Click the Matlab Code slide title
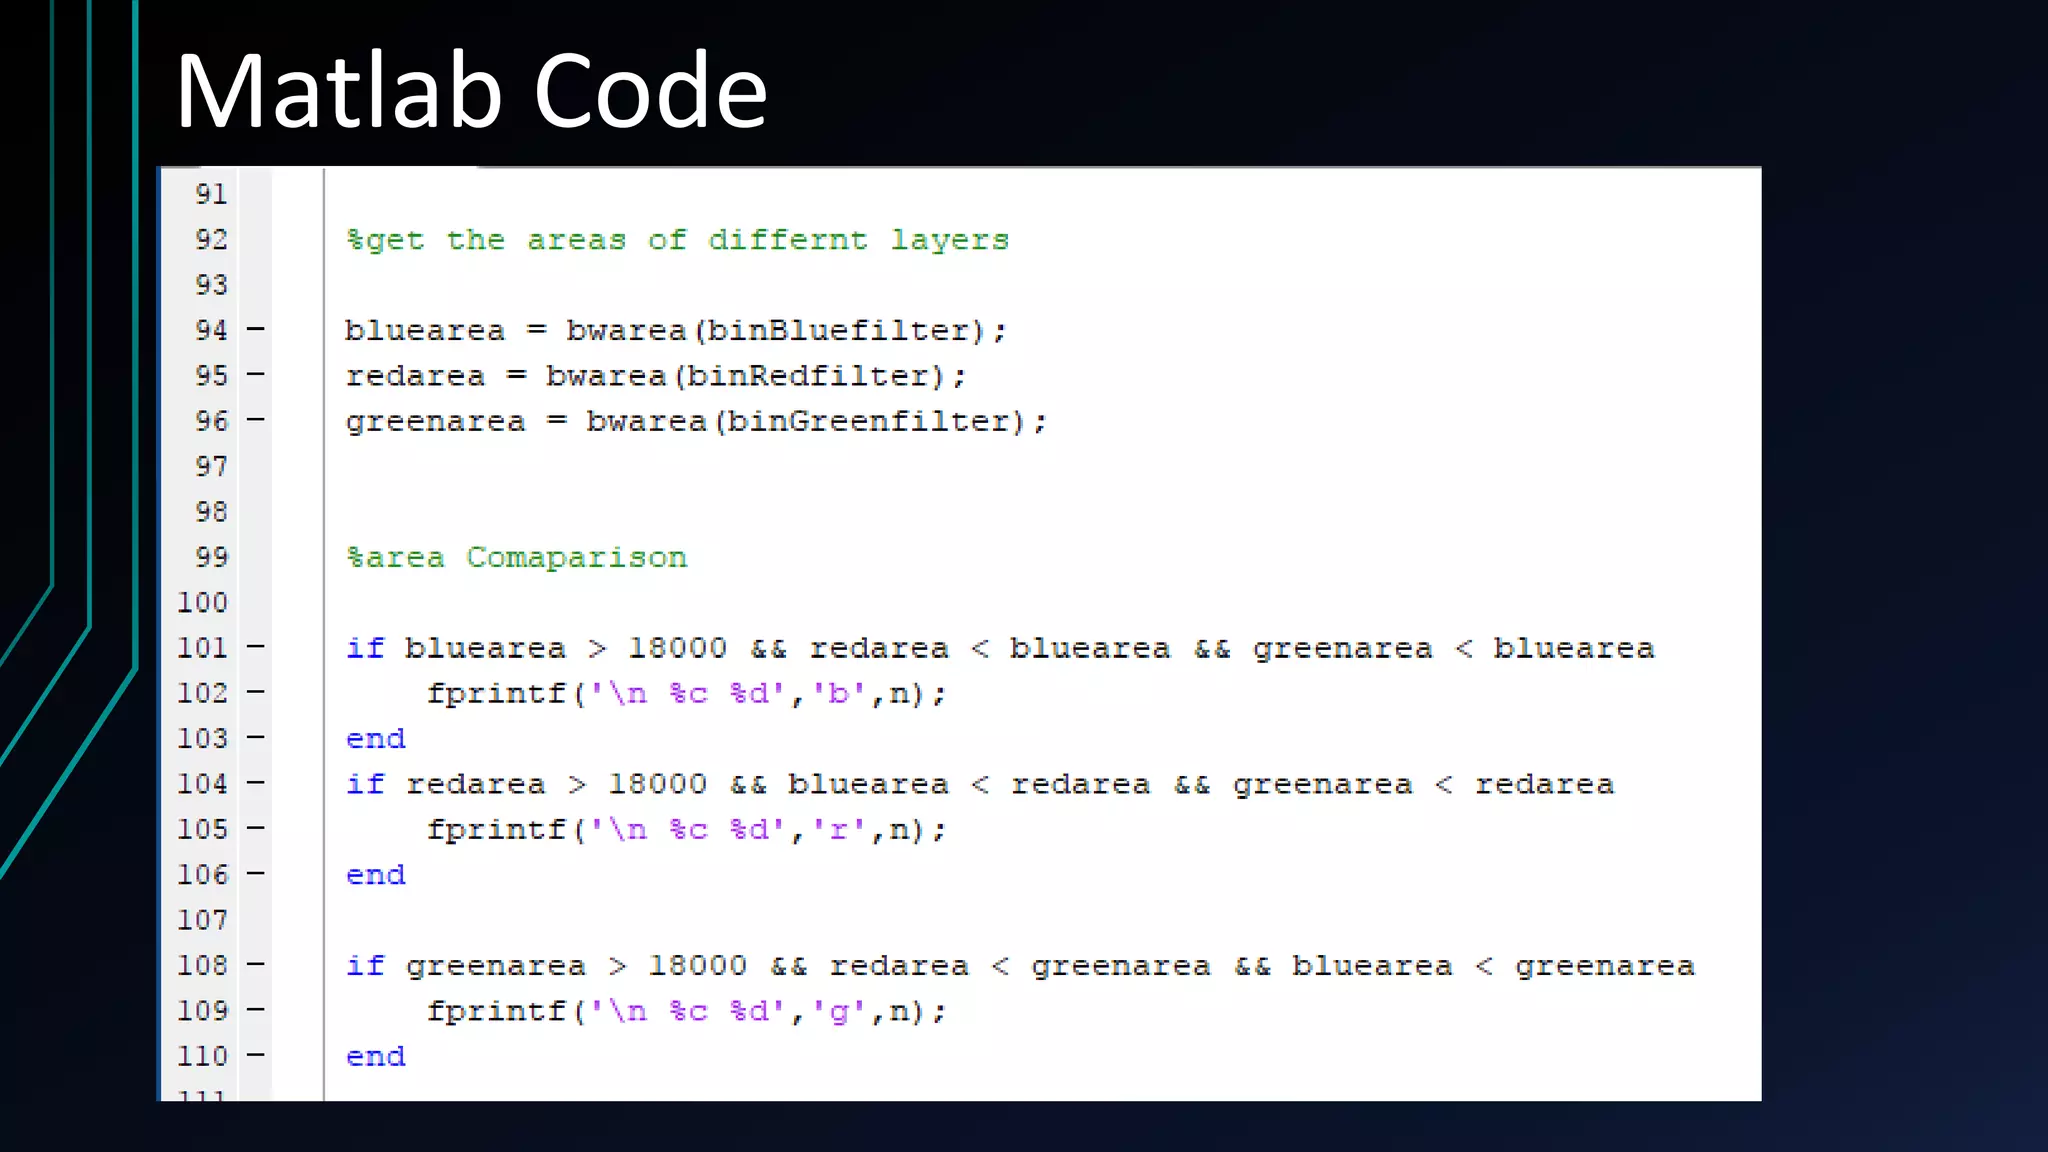 point(471,91)
